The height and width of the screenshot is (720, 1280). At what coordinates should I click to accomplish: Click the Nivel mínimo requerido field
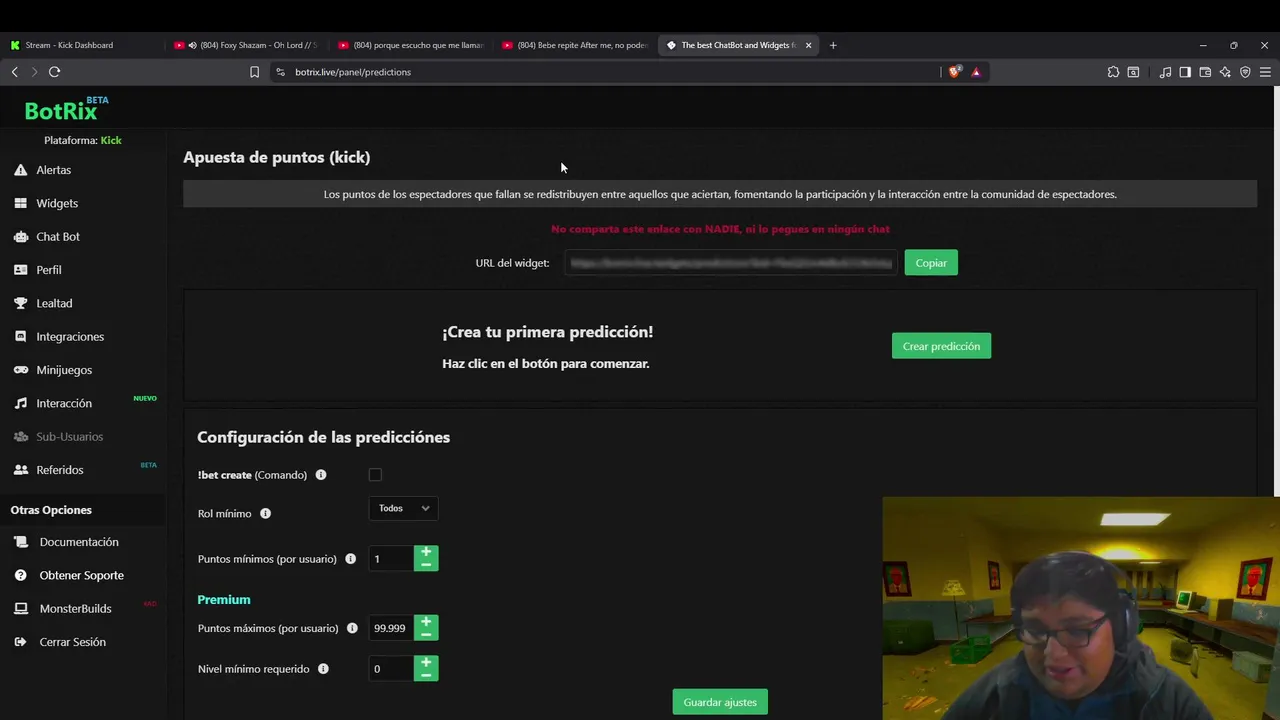click(391, 669)
